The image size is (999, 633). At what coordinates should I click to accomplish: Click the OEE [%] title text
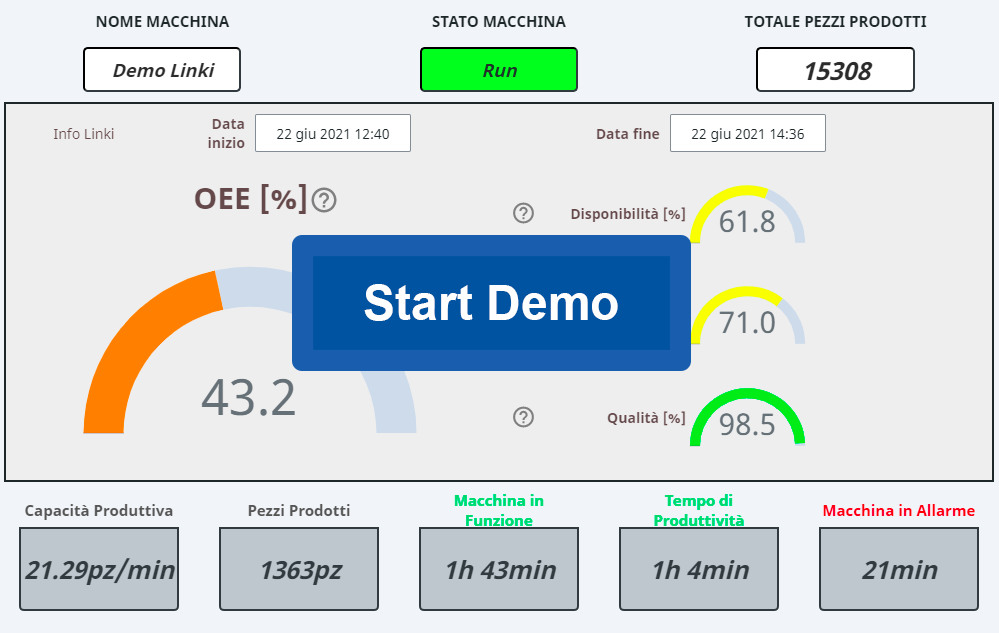(251, 199)
